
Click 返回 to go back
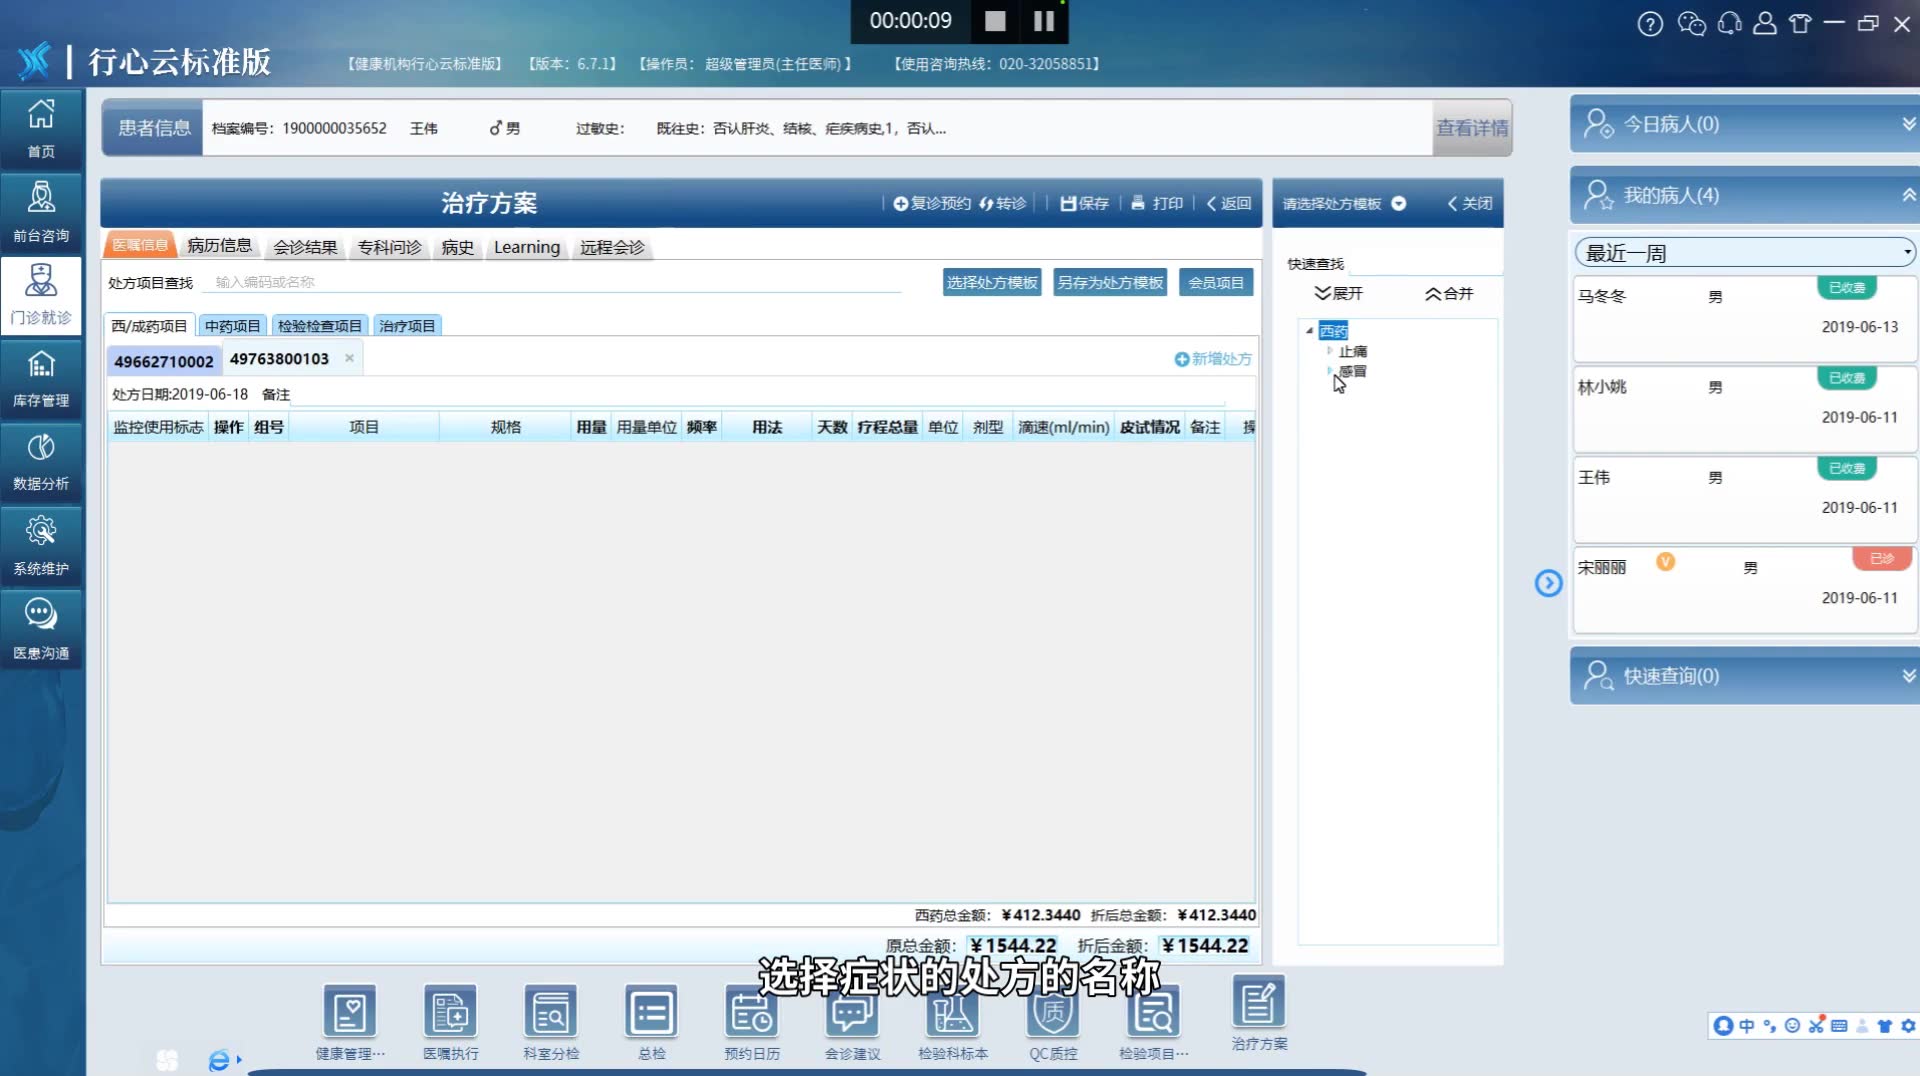coord(1229,203)
